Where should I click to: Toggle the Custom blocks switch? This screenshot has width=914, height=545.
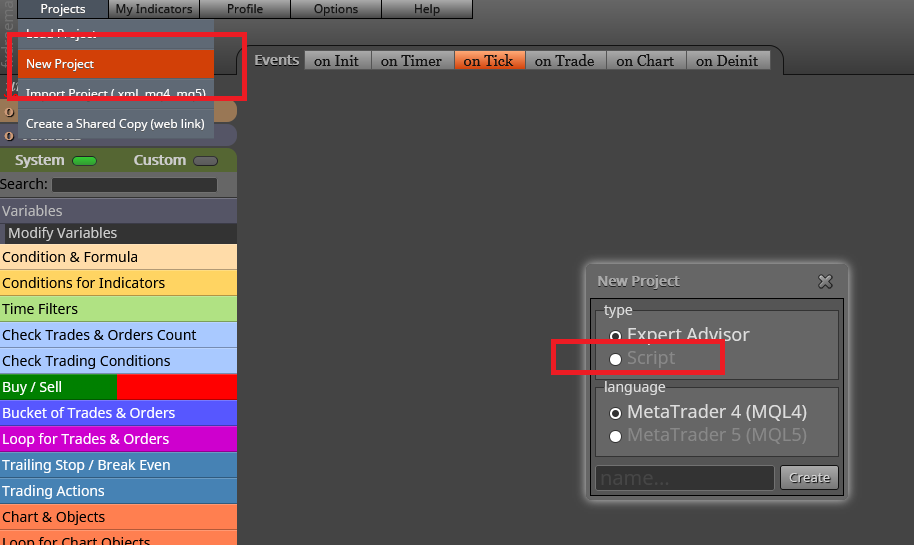coord(205,161)
